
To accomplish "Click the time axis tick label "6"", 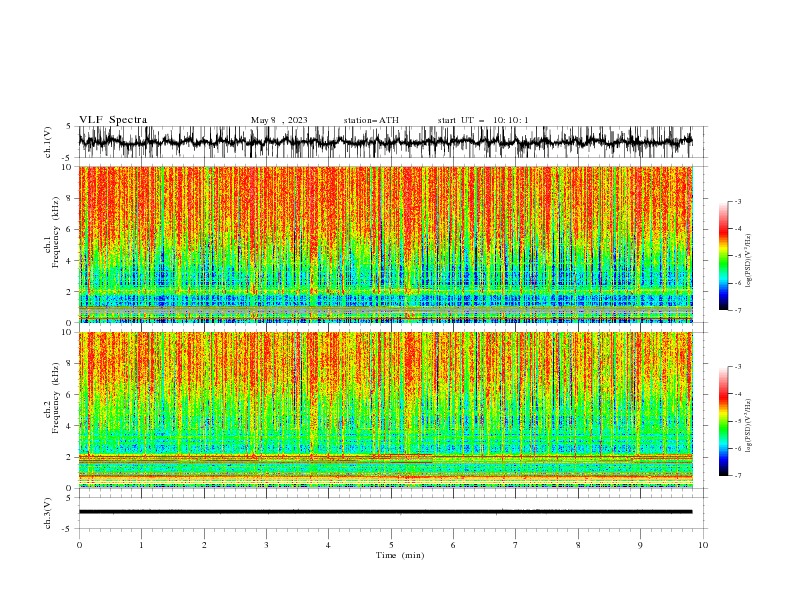I will pos(453,545).
